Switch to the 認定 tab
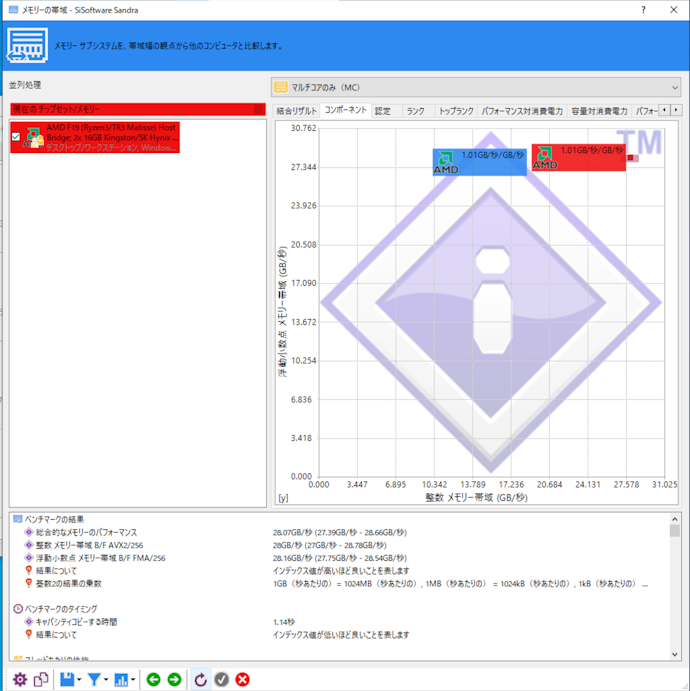The height and width of the screenshot is (691, 690). coord(383,111)
